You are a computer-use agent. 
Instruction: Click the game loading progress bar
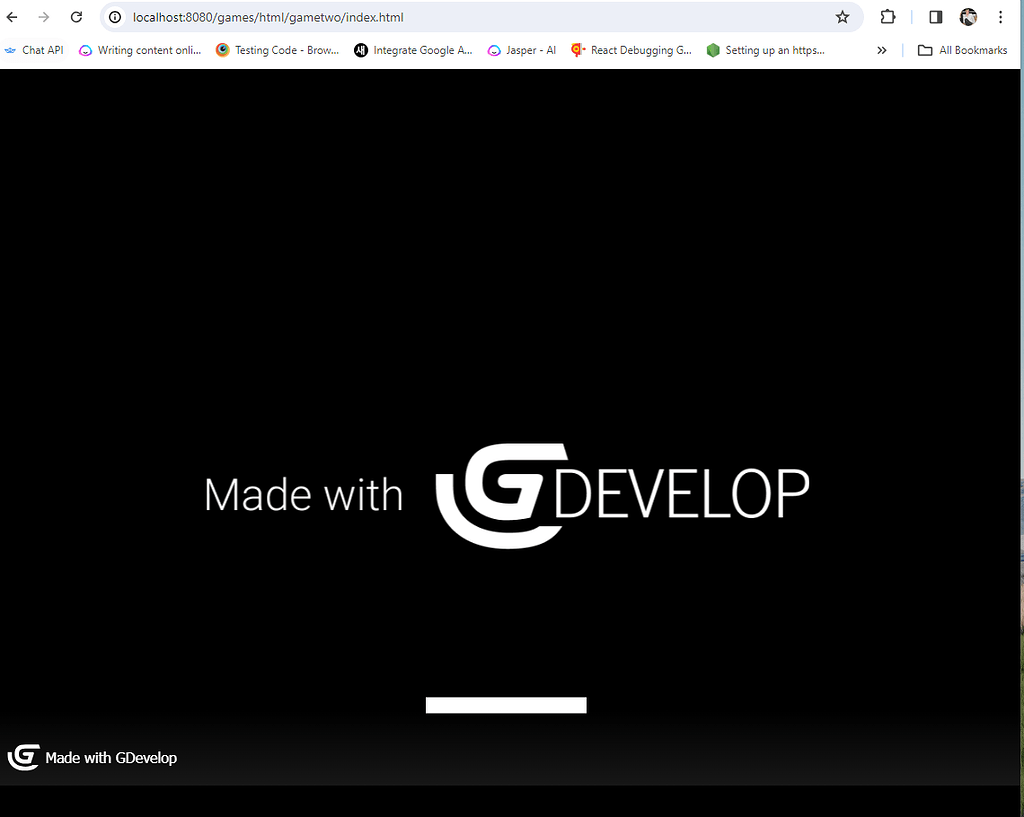pos(506,704)
